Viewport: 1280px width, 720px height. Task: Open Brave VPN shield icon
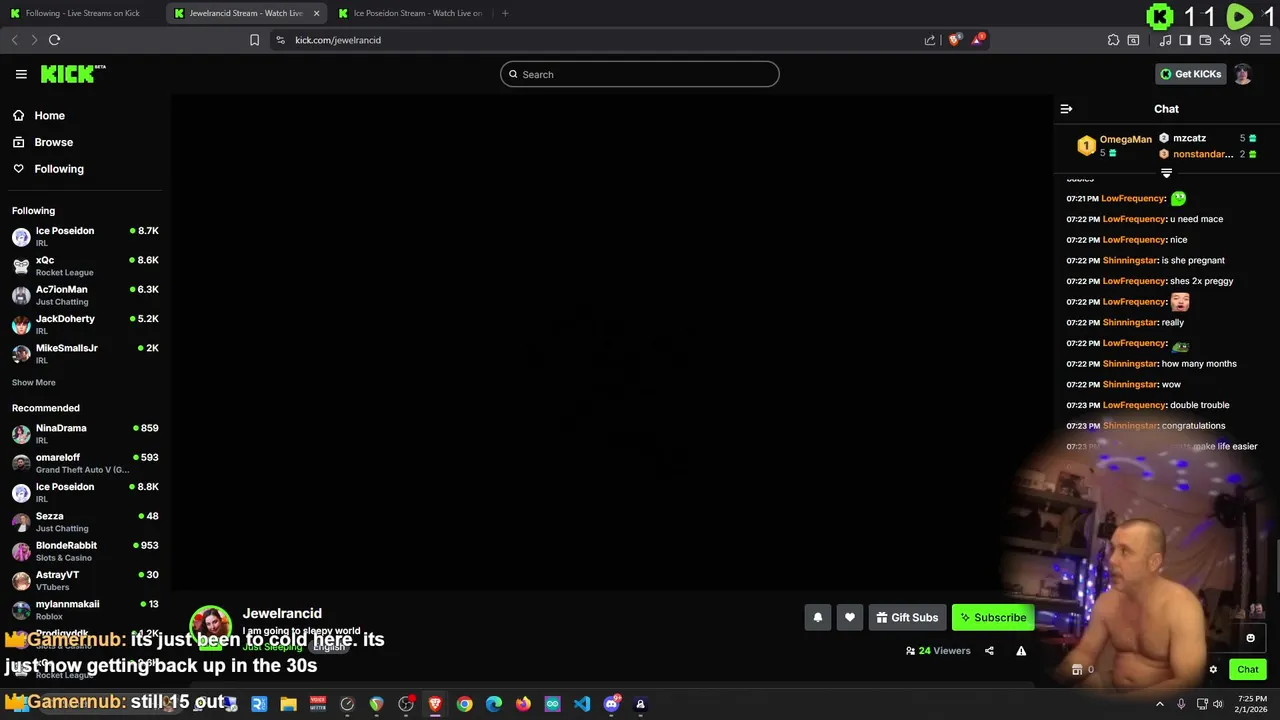click(1245, 40)
